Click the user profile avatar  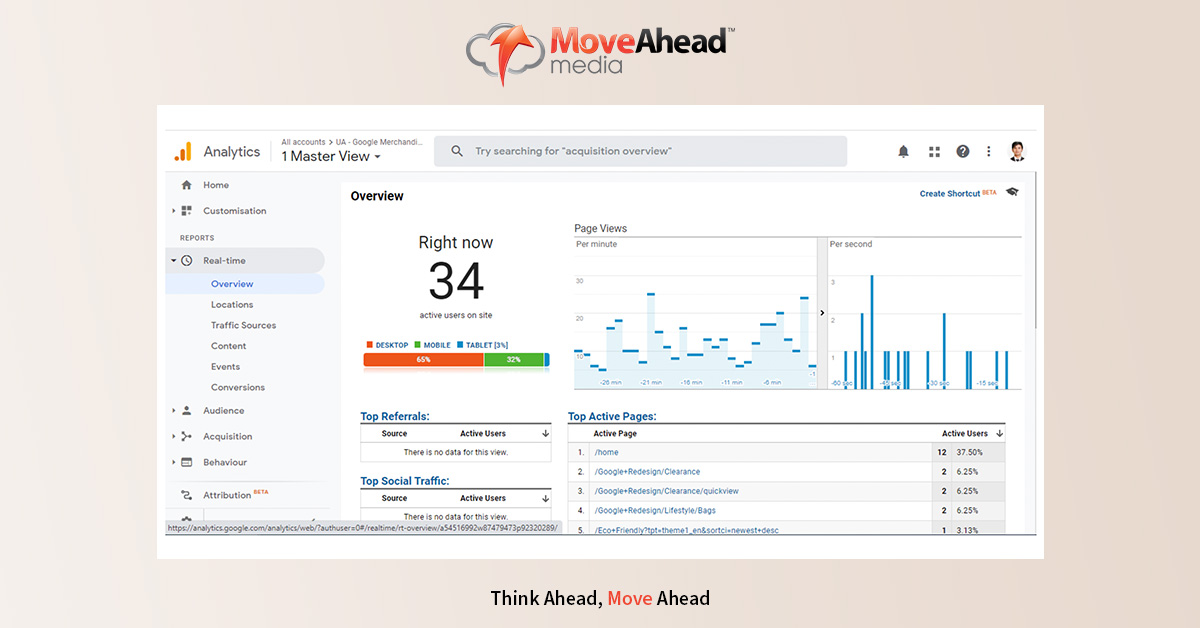pos(1017,151)
